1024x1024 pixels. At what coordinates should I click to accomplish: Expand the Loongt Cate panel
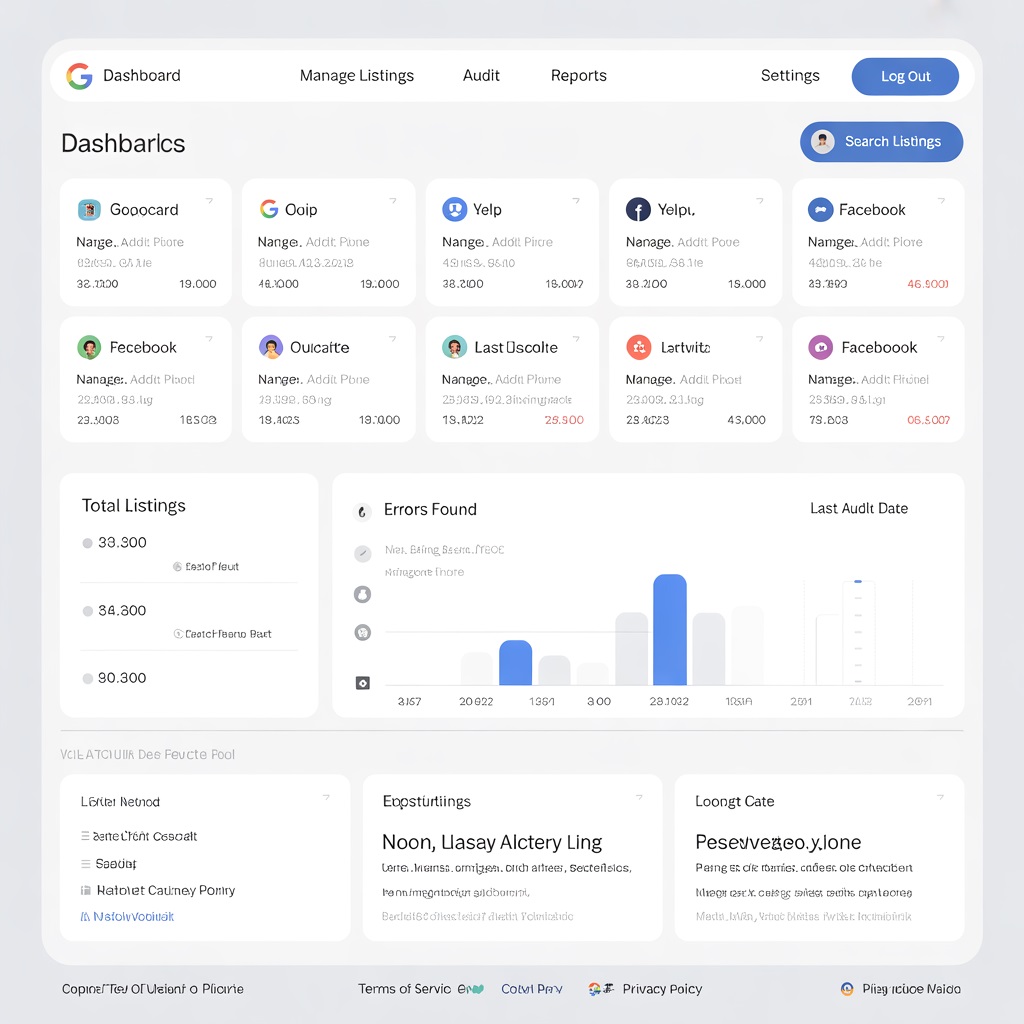(938, 797)
